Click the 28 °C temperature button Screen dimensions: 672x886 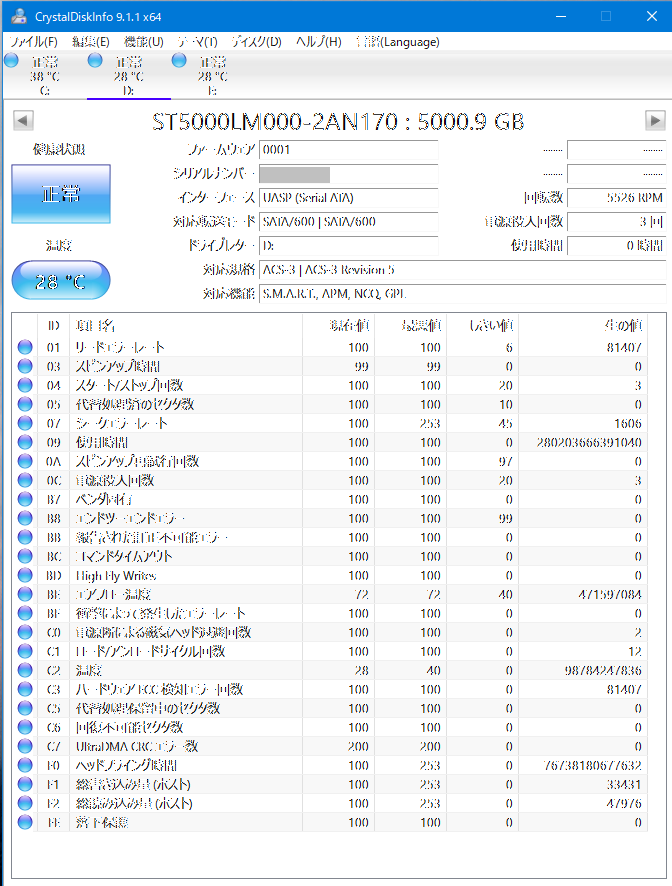pos(60,280)
